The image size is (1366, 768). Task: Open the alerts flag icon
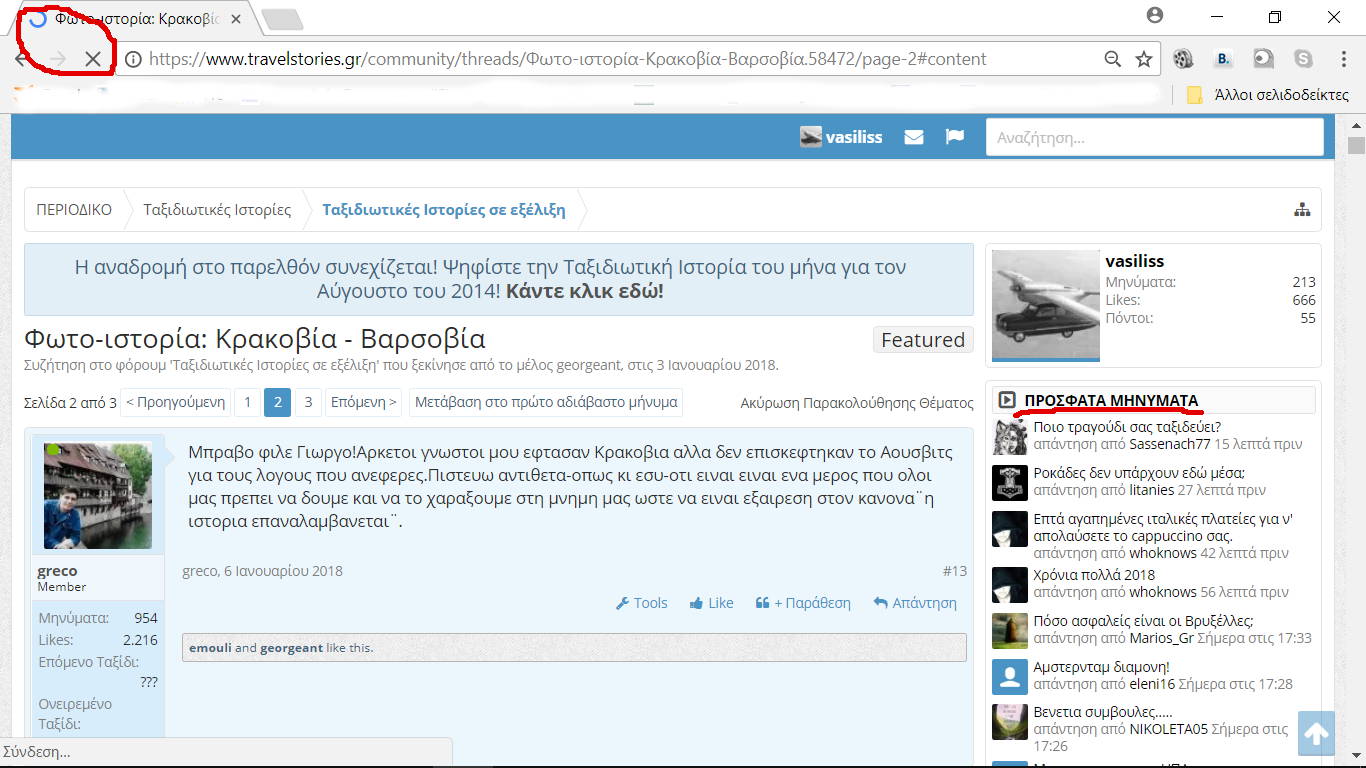click(955, 136)
